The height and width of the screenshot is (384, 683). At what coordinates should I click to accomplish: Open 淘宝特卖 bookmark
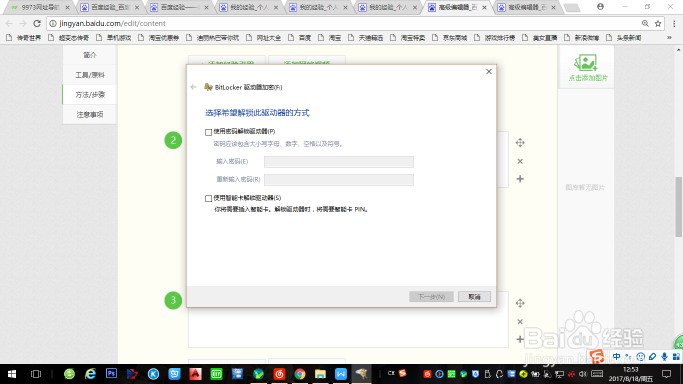point(407,38)
